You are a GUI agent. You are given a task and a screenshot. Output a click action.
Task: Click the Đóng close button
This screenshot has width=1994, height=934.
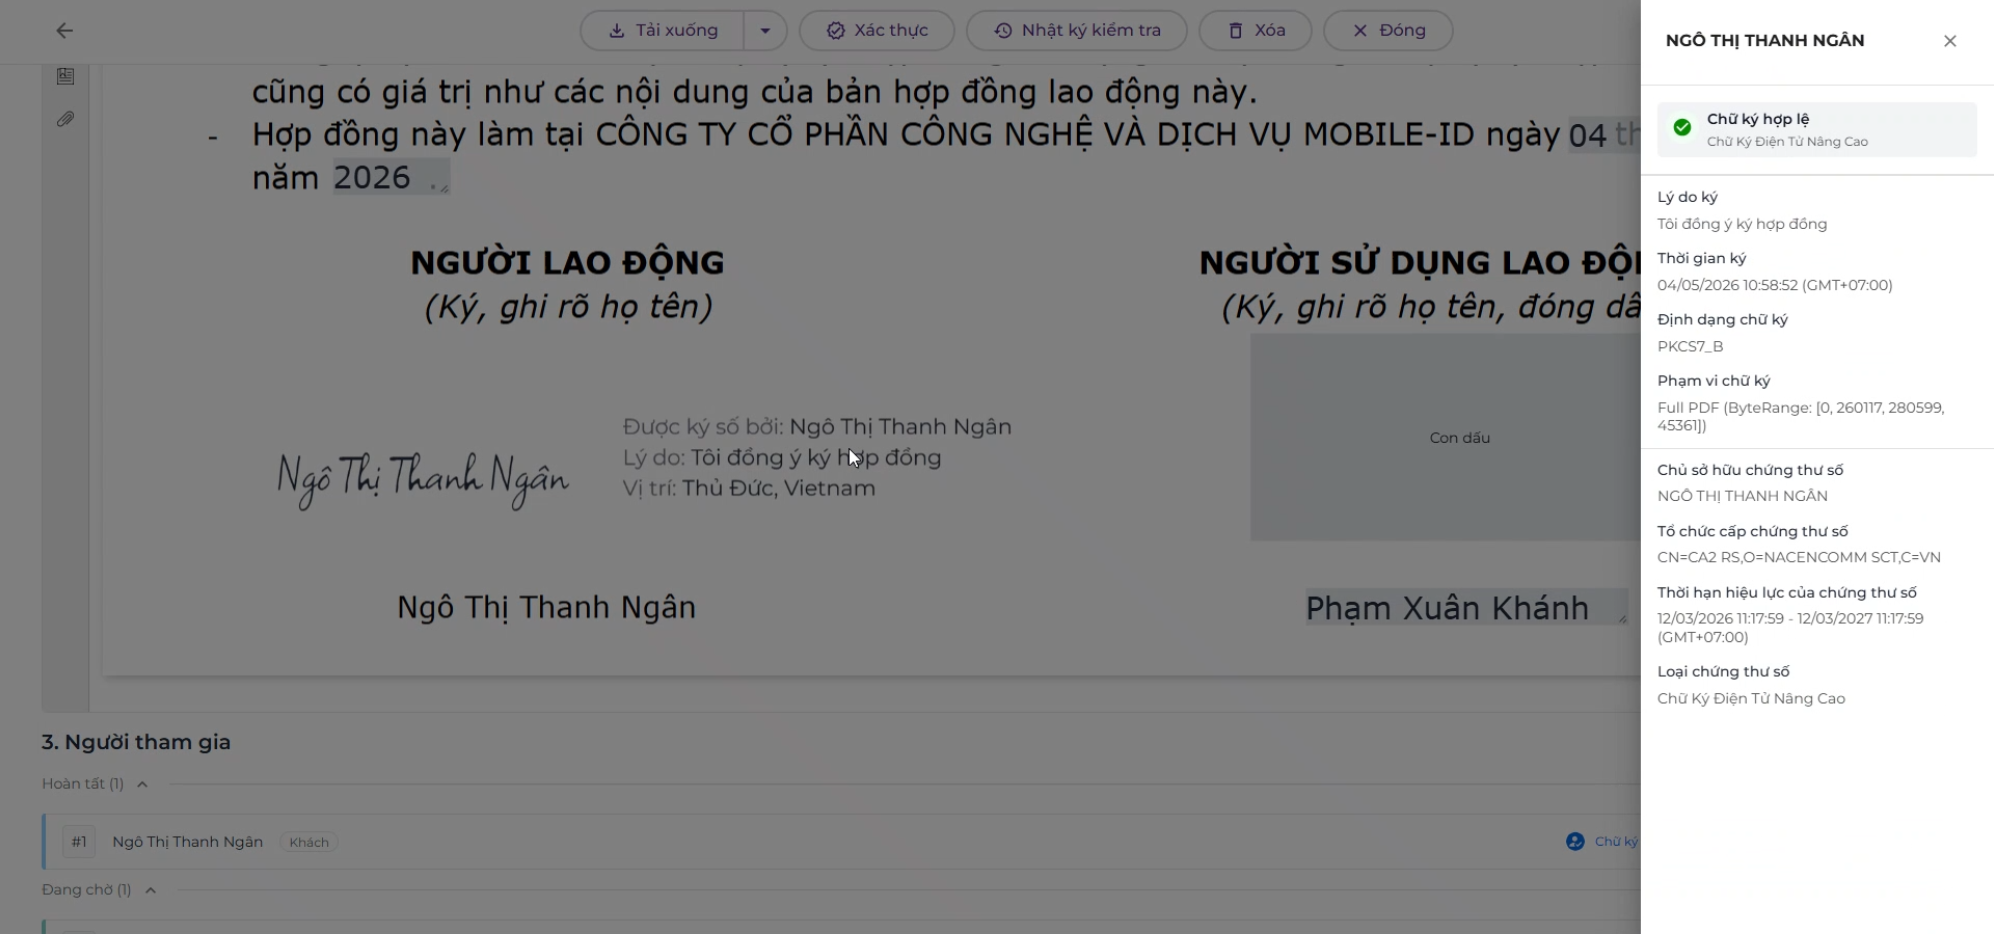pos(1388,30)
